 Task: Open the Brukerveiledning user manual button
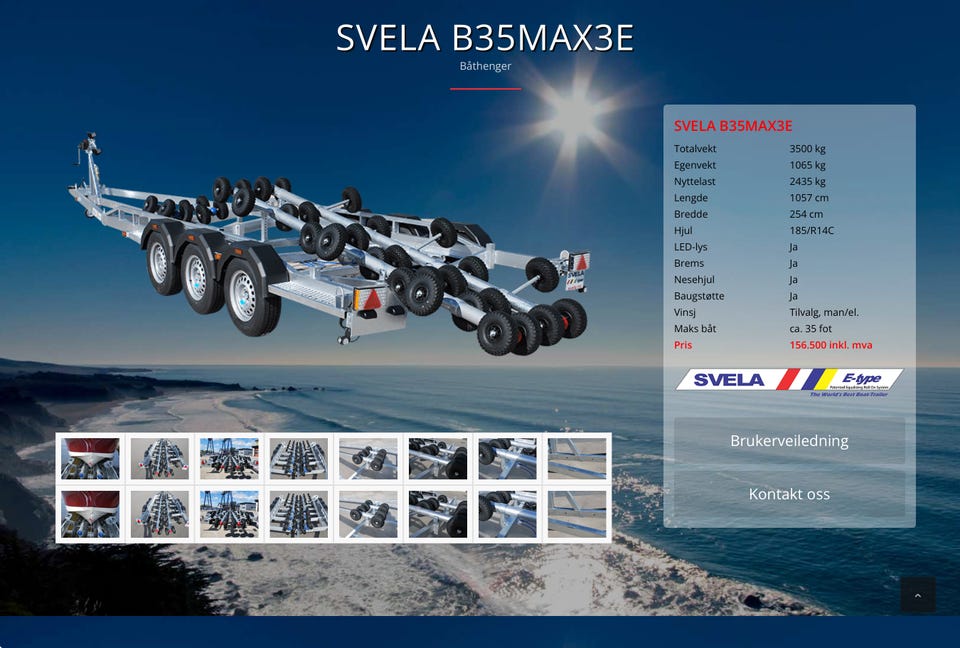[789, 441]
